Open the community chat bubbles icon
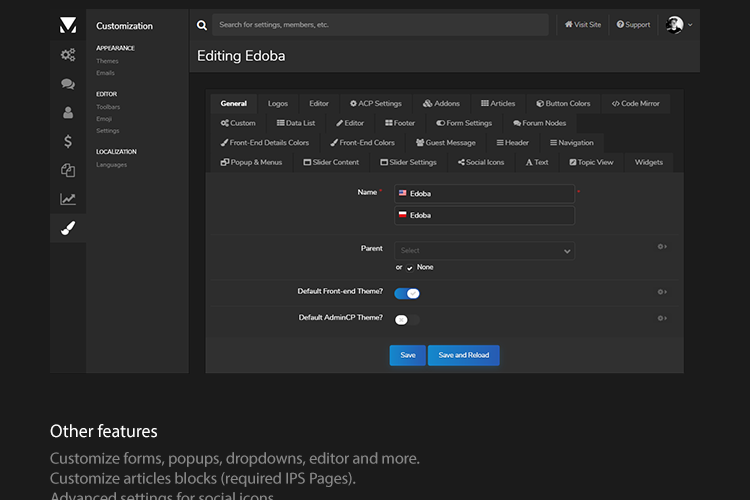This screenshot has width=750, height=500. (68, 84)
